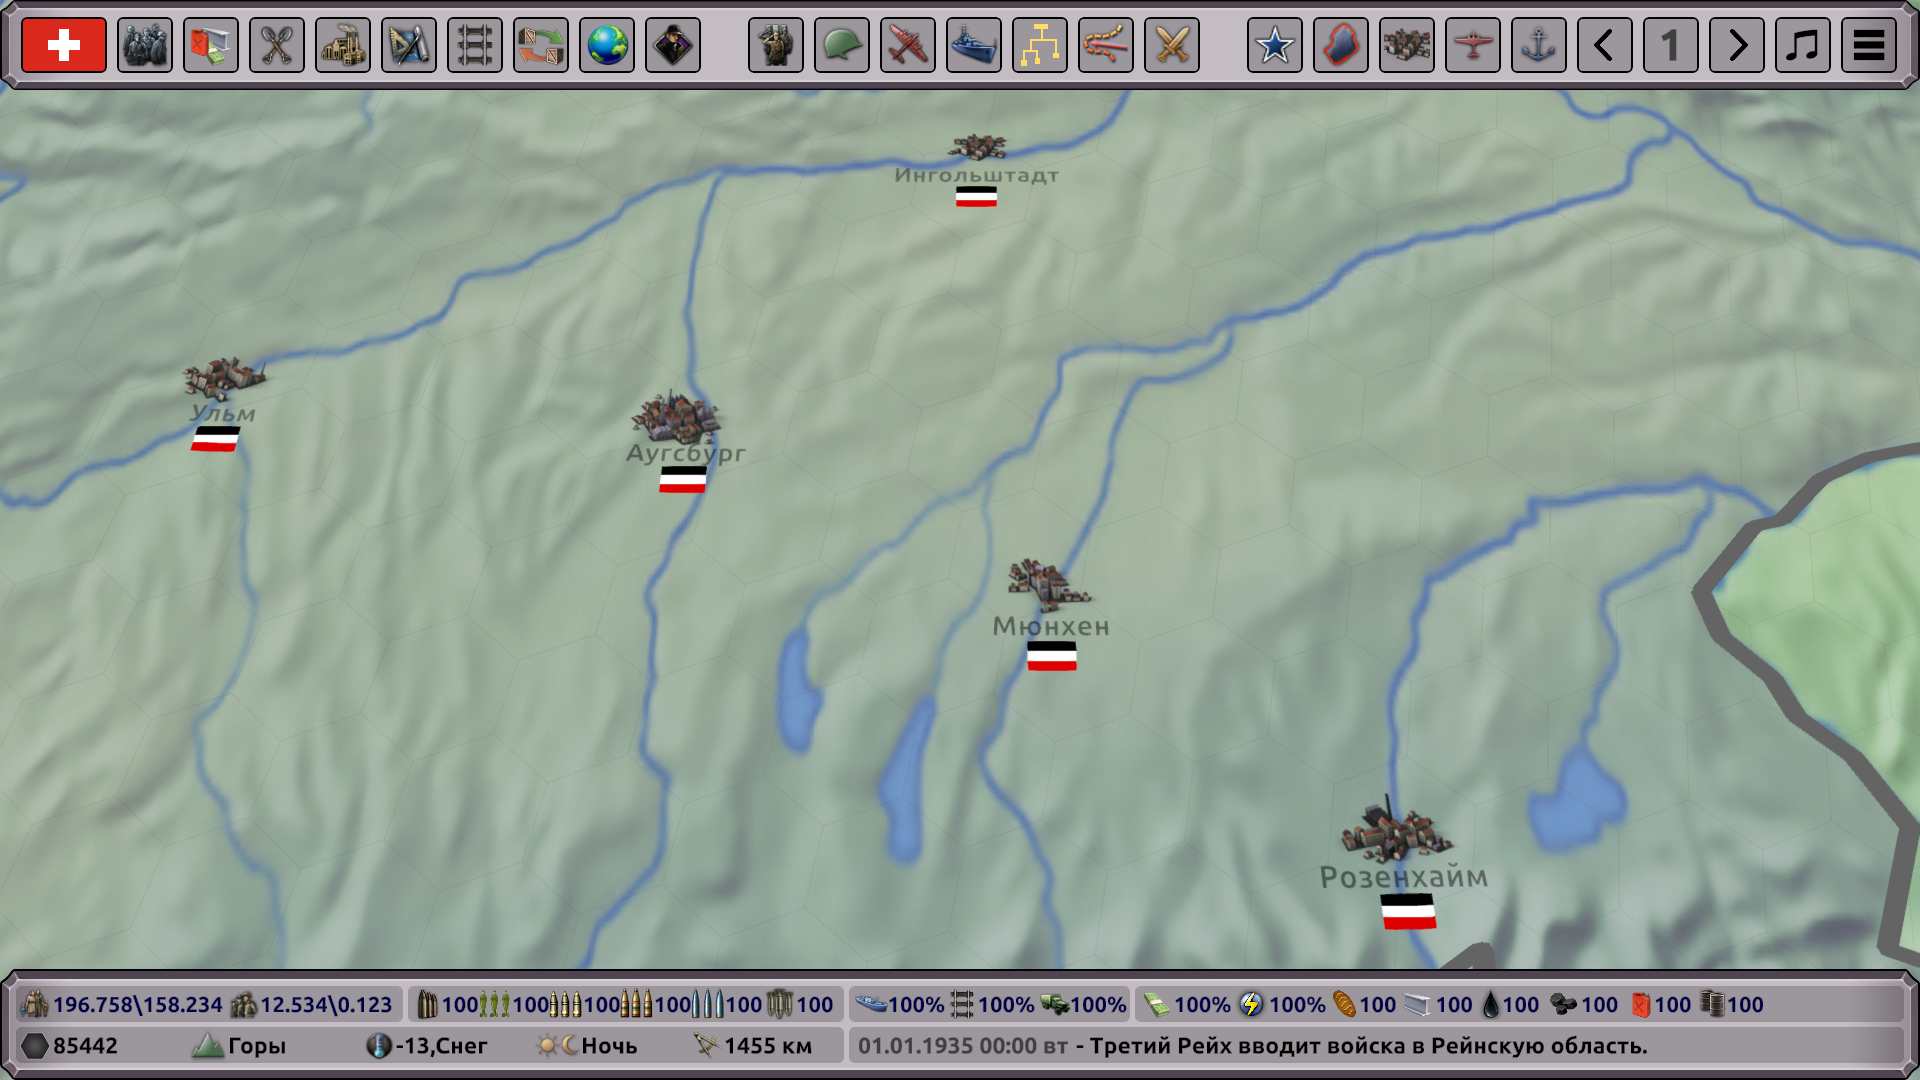The width and height of the screenshot is (1920, 1080).
Task: Click the ship supply 100% indicator
Action: click(900, 1005)
